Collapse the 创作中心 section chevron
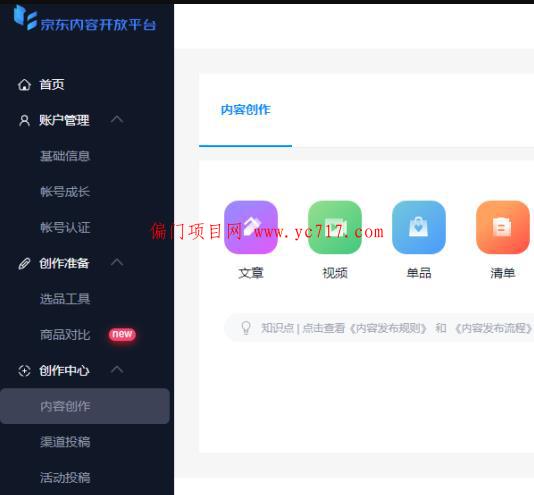This screenshot has height=495, width=534. coord(117,369)
